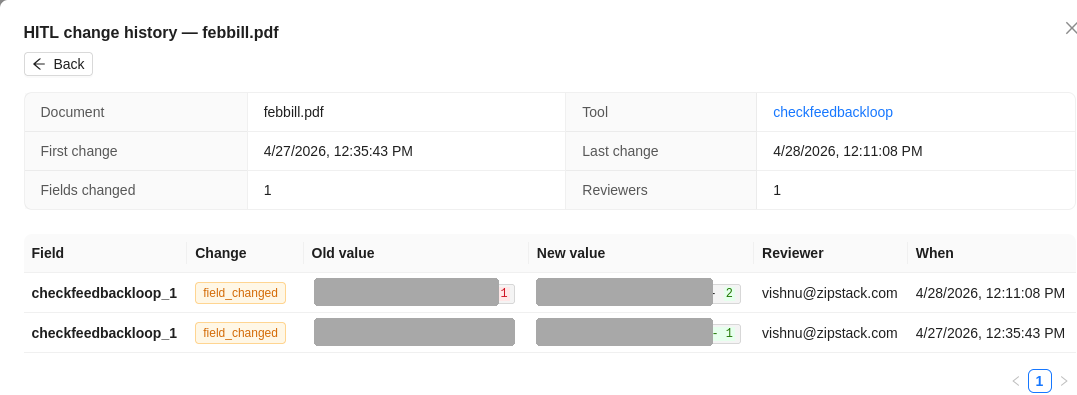Open the checkfeedbackloop tool link
The height and width of the screenshot is (395, 1077).
pyautogui.click(x=832, y=112)
